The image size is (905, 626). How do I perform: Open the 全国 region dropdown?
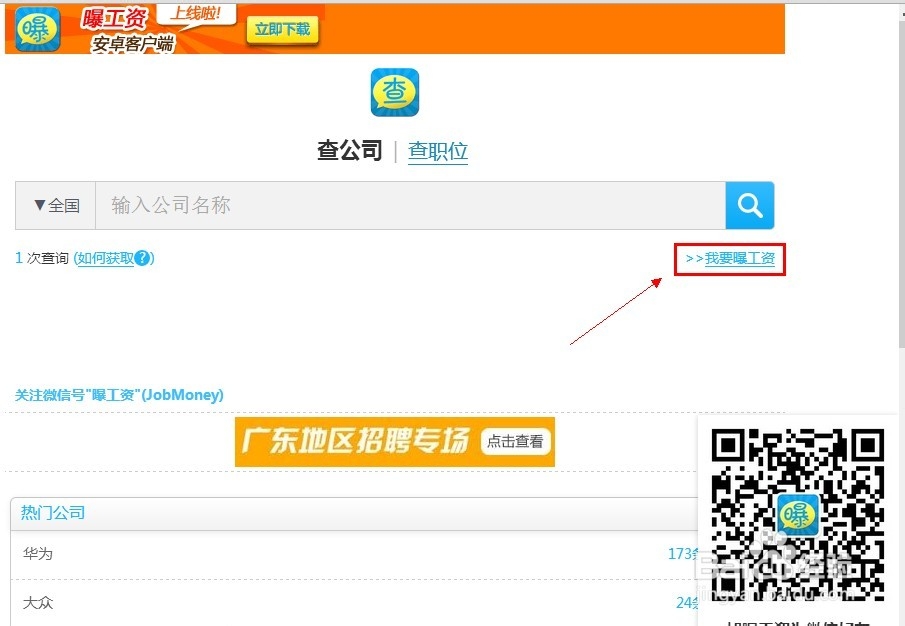tap(54, 204)
